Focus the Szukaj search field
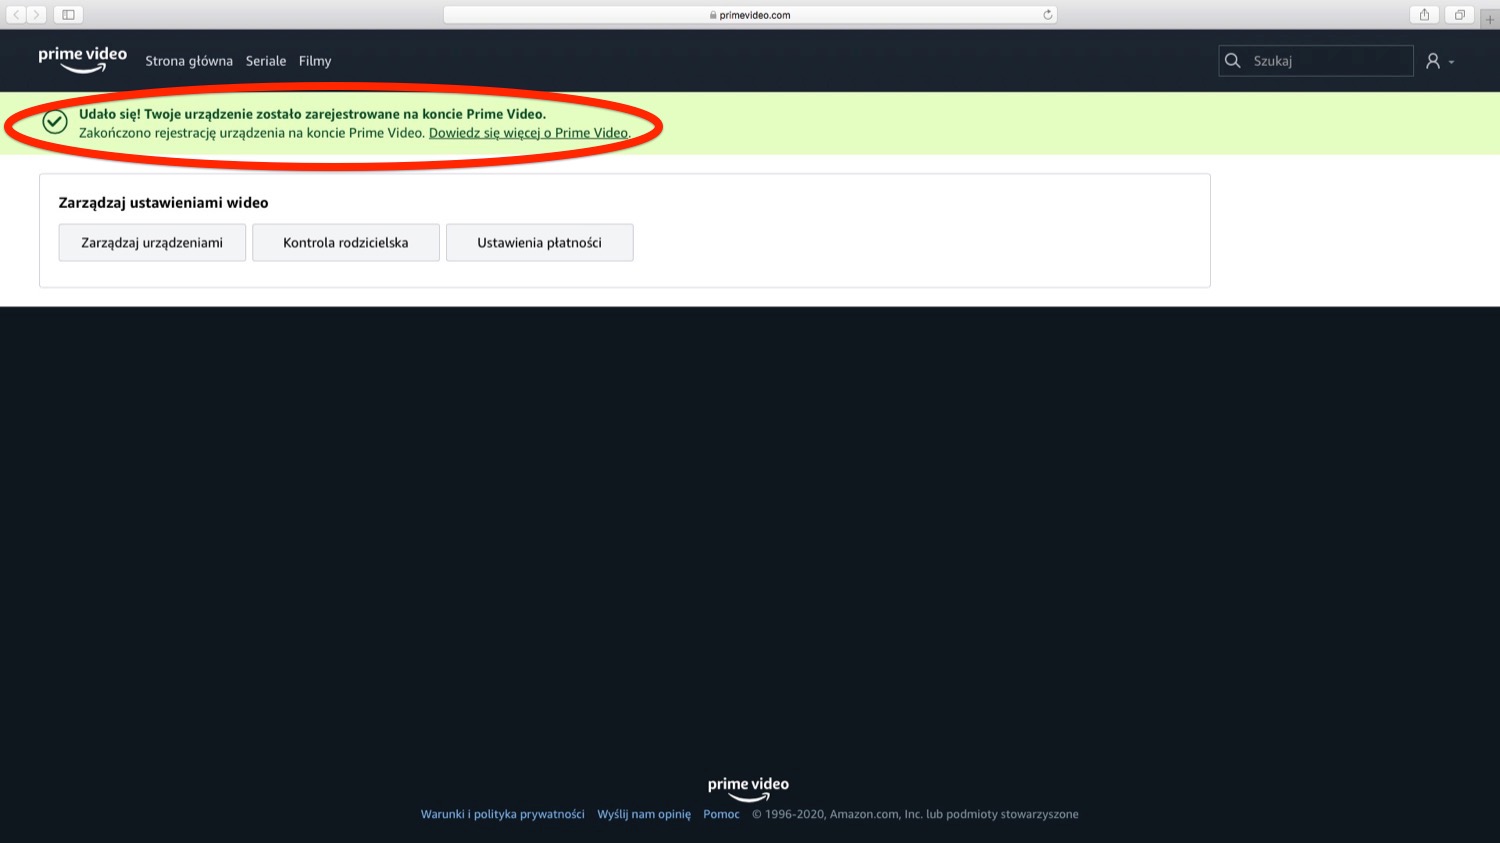Screen dimensions: 1500x843 pos(1327,61)
